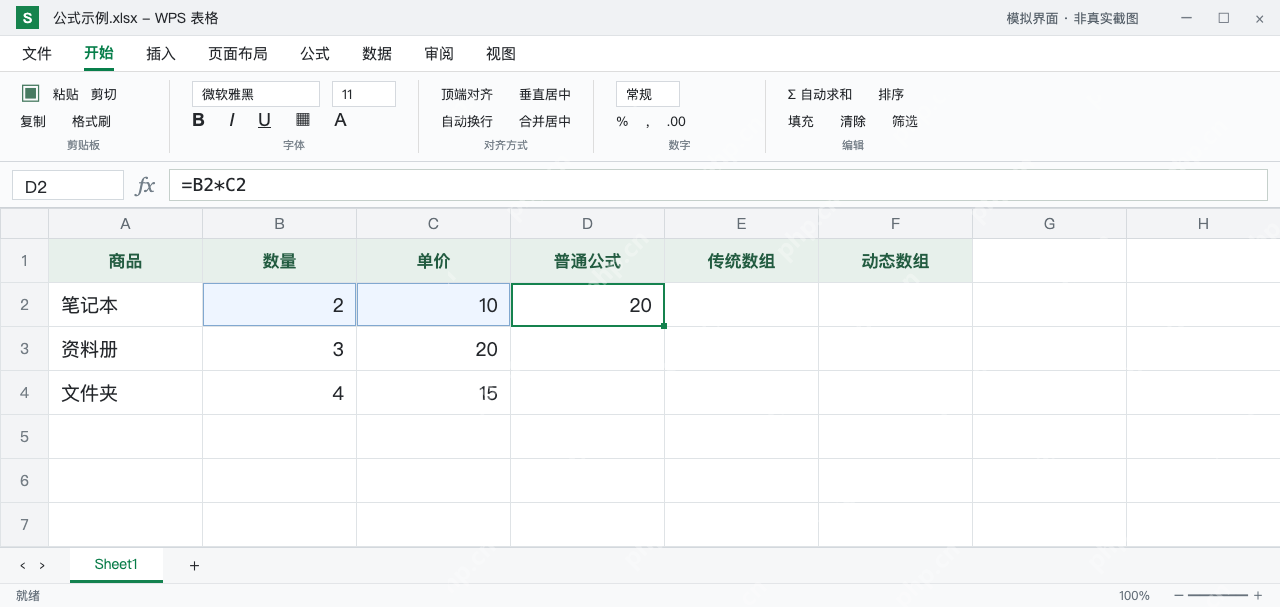Viewport: 1280px width, 608px height.
Task: Select the Sheet1 sheet tab
Action: [116, 565]
